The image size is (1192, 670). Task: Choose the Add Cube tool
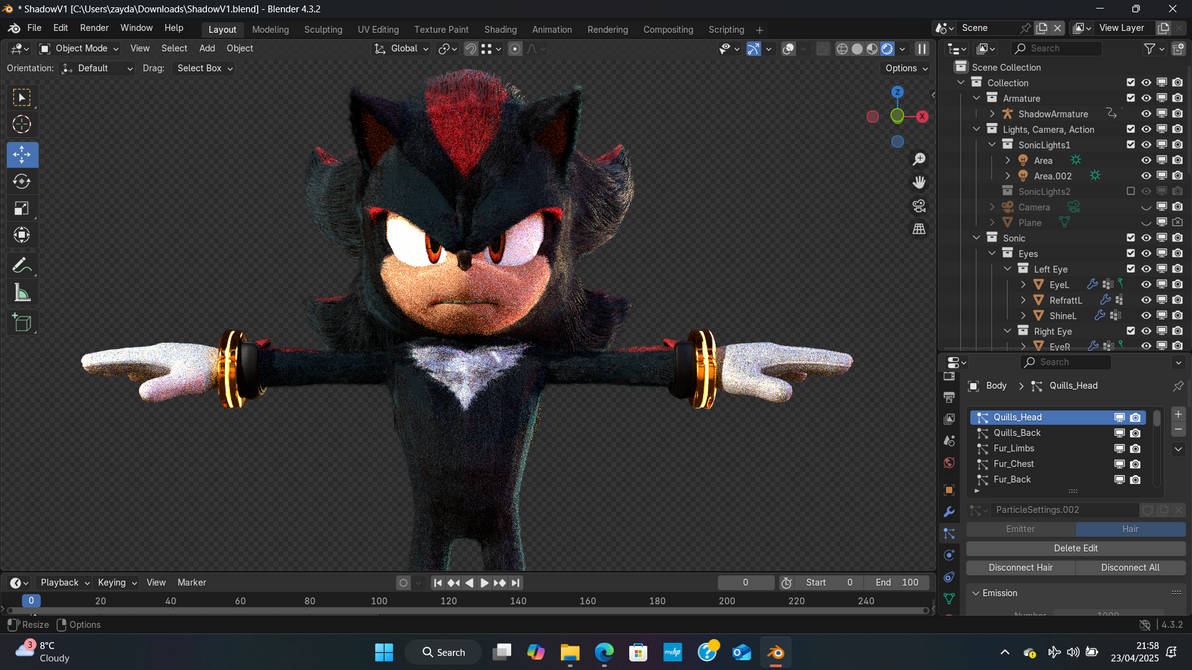click(x=22, y=322)
